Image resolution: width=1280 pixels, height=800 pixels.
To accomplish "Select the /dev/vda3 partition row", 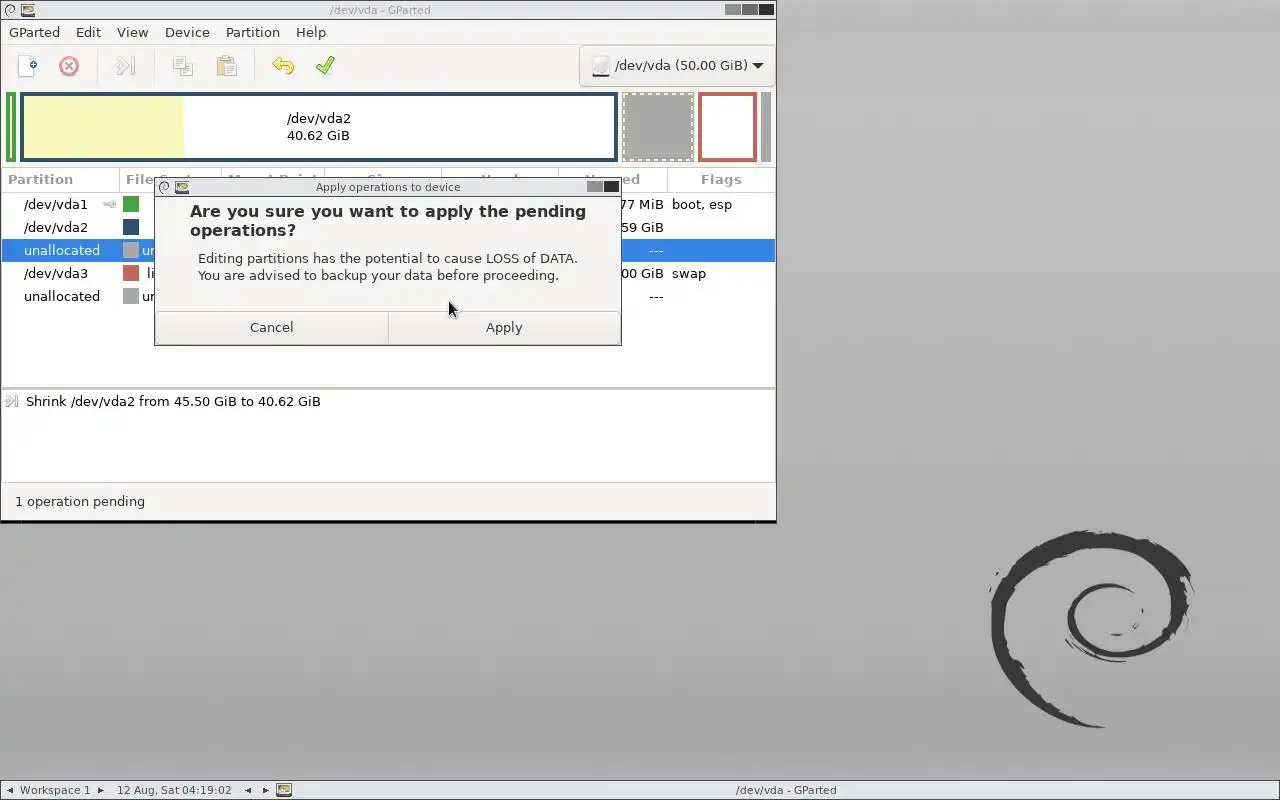I will [388, 273].
